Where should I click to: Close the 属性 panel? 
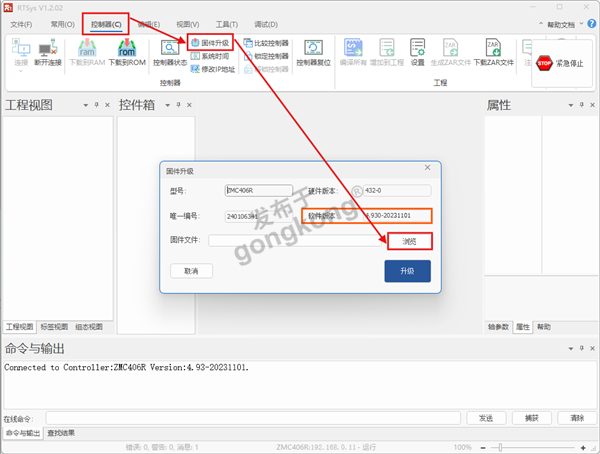[x=592, y=105]
